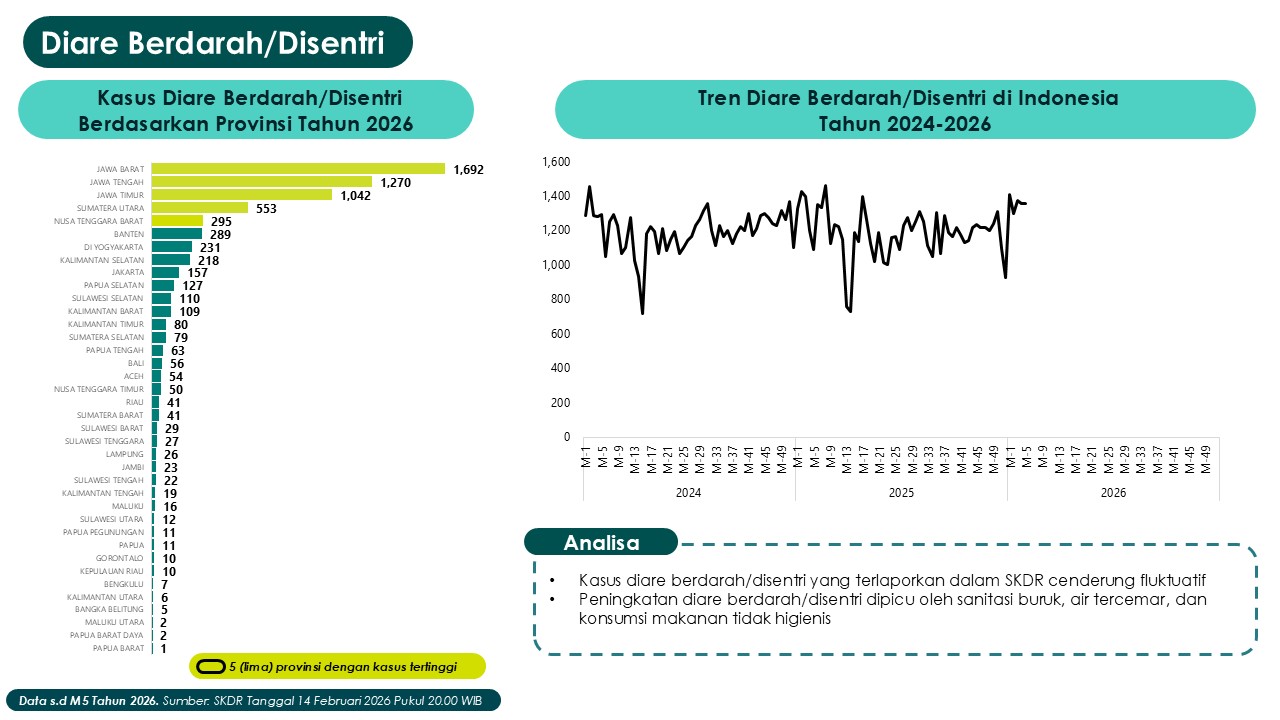Select the Jawa Timur bar showing 1,042
Image resolution: width=1280 pixels, height=720 pixels.
[x=241, y=195]
